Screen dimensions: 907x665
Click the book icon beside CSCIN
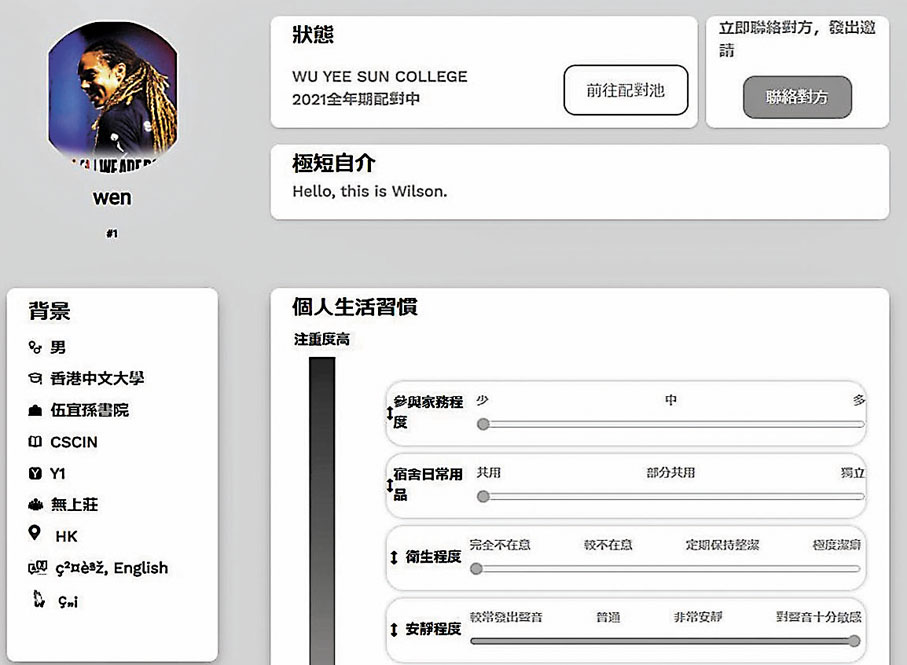[36, 442]
